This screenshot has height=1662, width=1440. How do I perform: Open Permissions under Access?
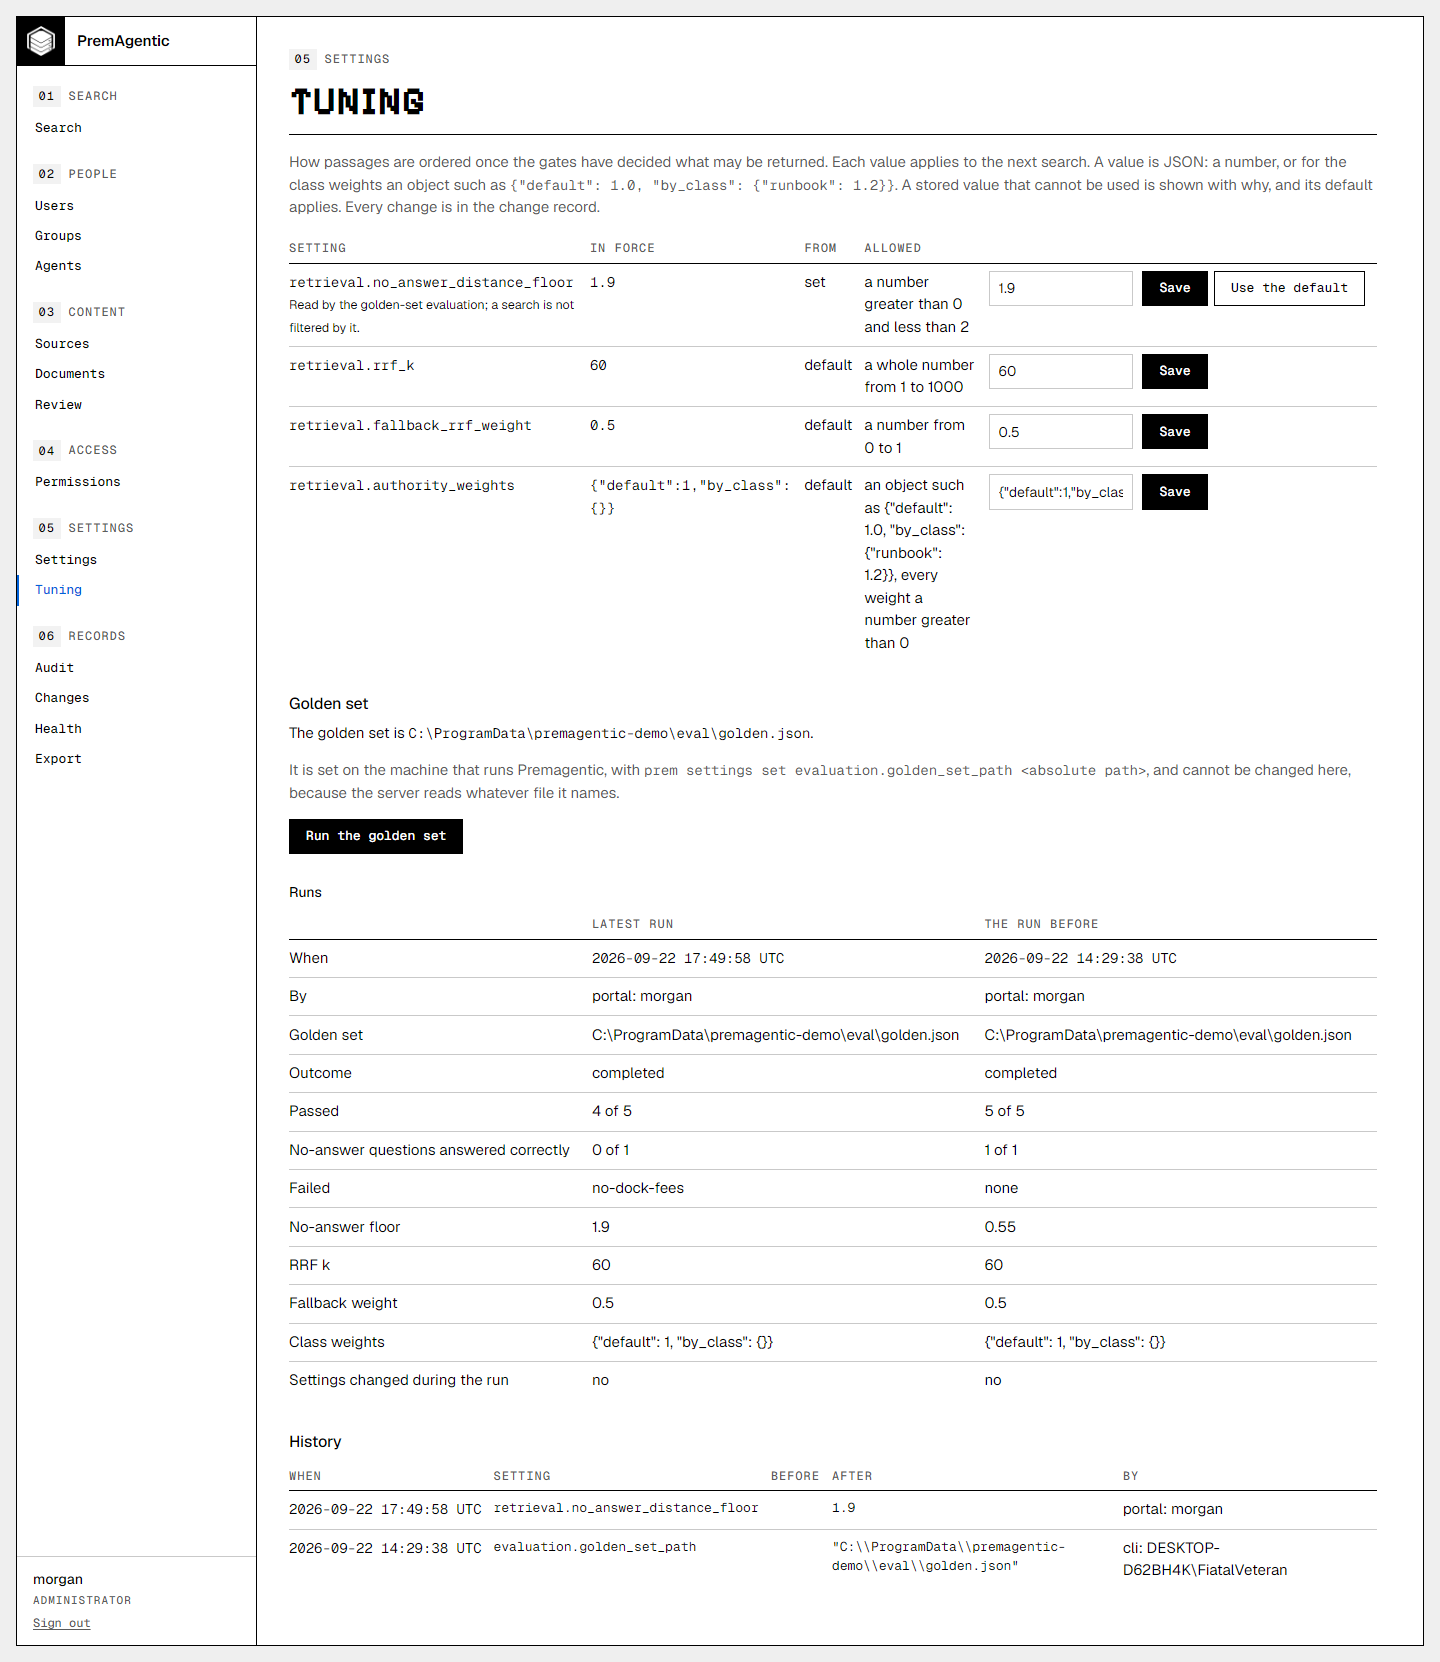click(x=78, y=482)
